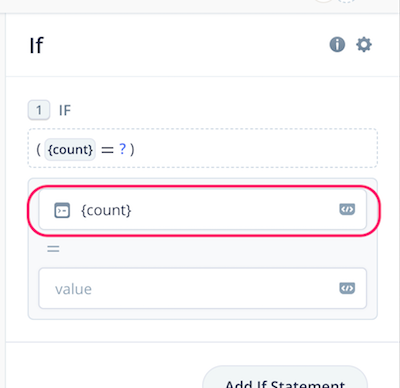
Task: Open the equals operator selector between fields
Action: click(x=53, y=249)
